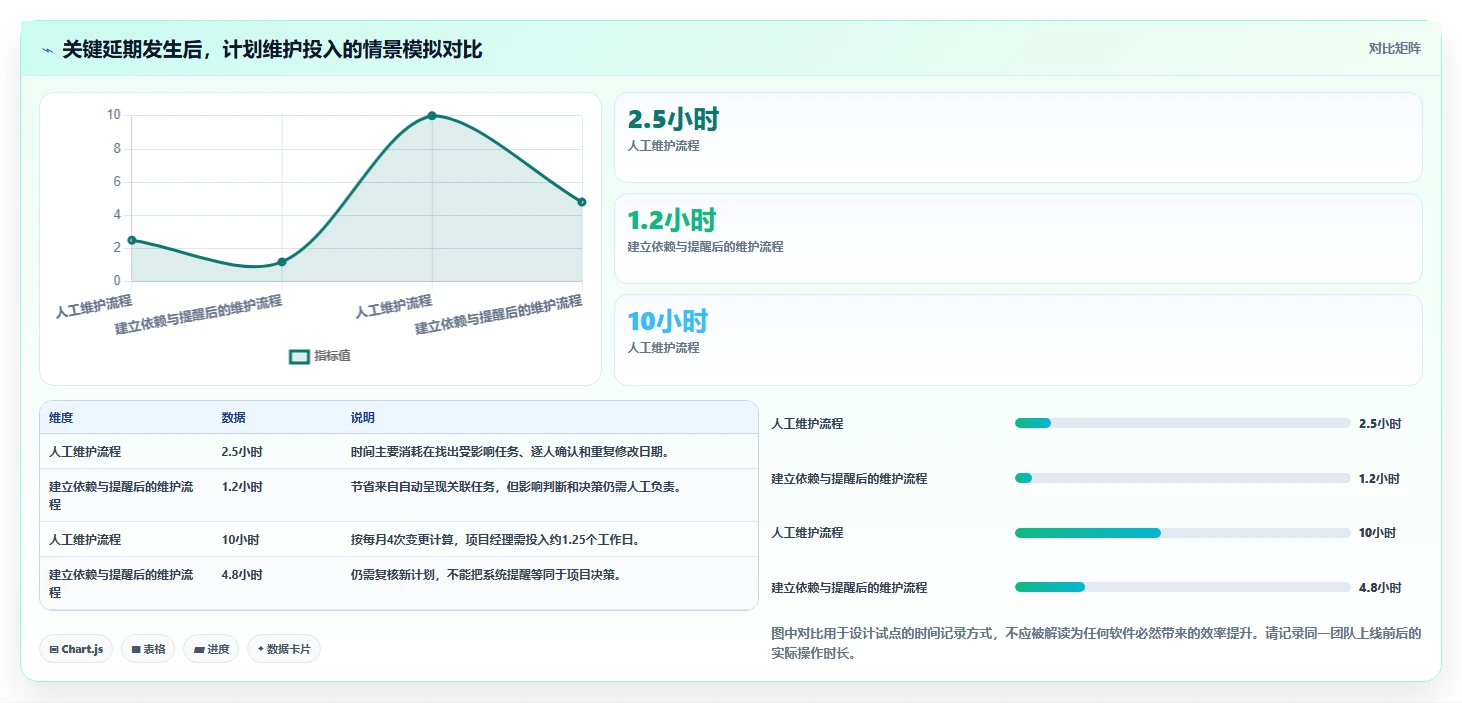Click the description starting 仍需复核新计划
The image size is (1462, 703).
(x=486, y=575)
